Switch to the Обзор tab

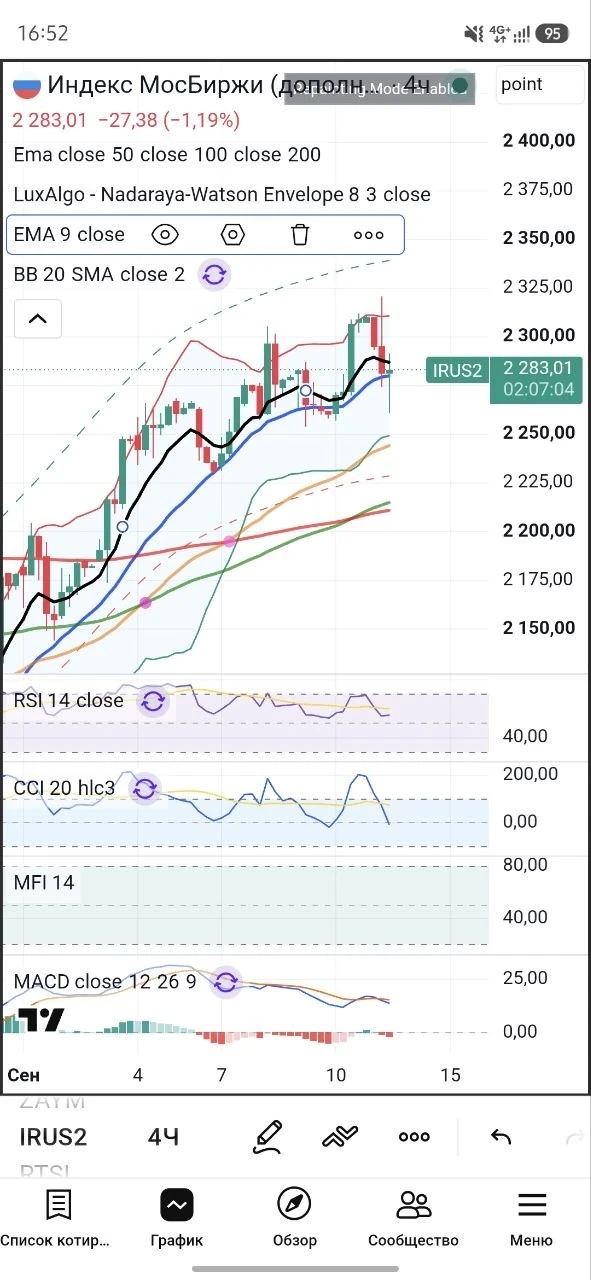294,1218
